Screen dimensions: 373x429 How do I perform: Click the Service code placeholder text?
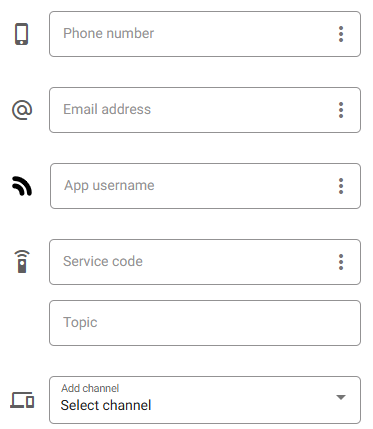[103, 261]
